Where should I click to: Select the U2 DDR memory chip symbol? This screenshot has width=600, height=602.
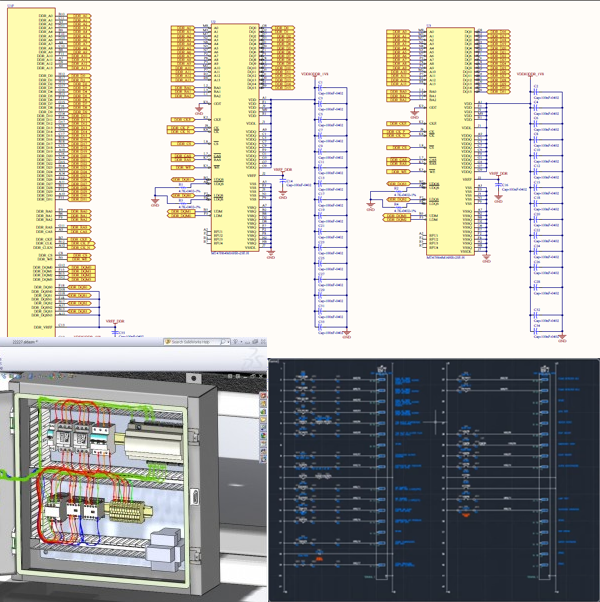(235, 137)
